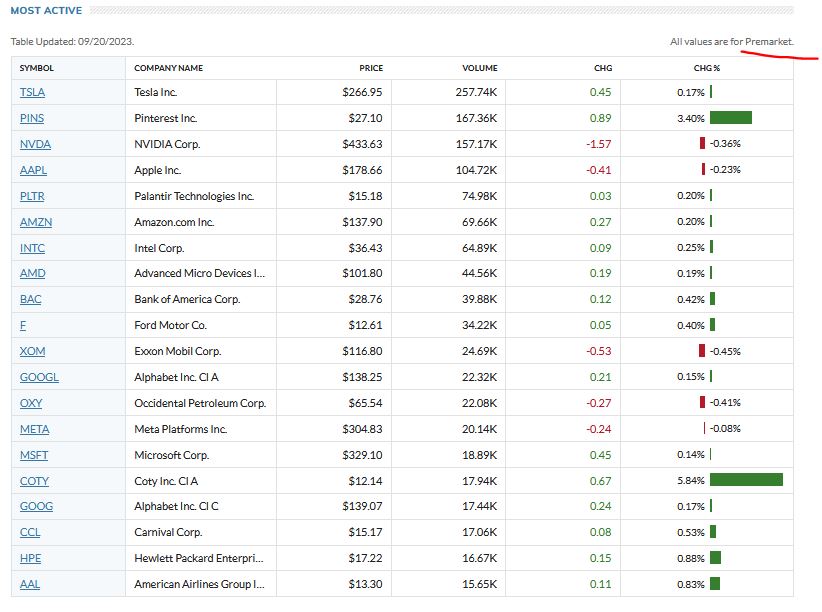Open the INTC stock link
The height and width of the screenshot is (612, 822).
coord(32,248)
